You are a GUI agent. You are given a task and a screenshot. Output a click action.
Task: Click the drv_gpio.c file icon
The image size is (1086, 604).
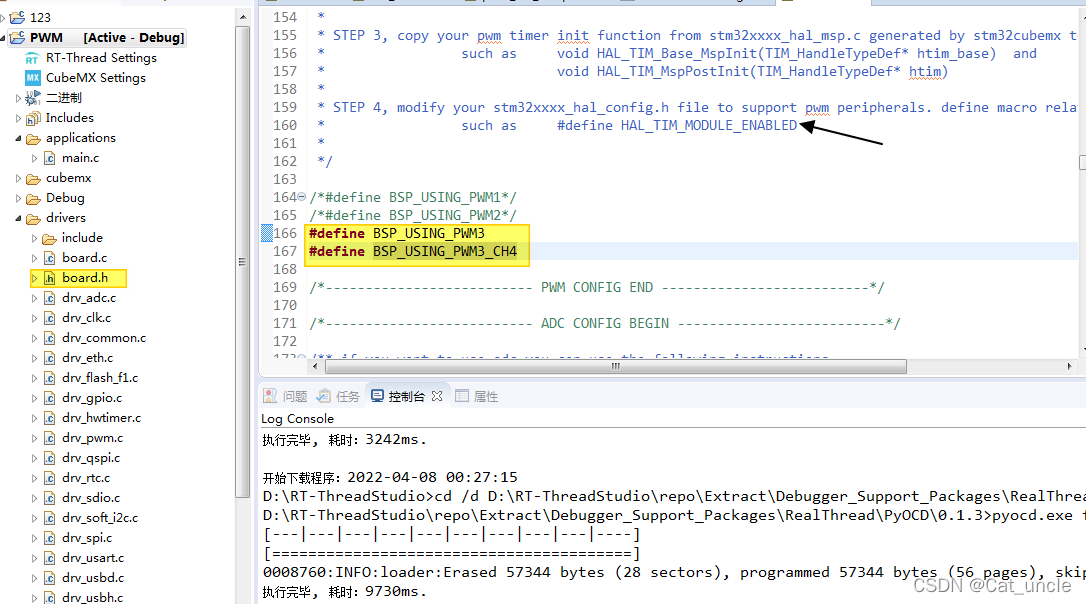pyautogui.click(x=49, y=398)
